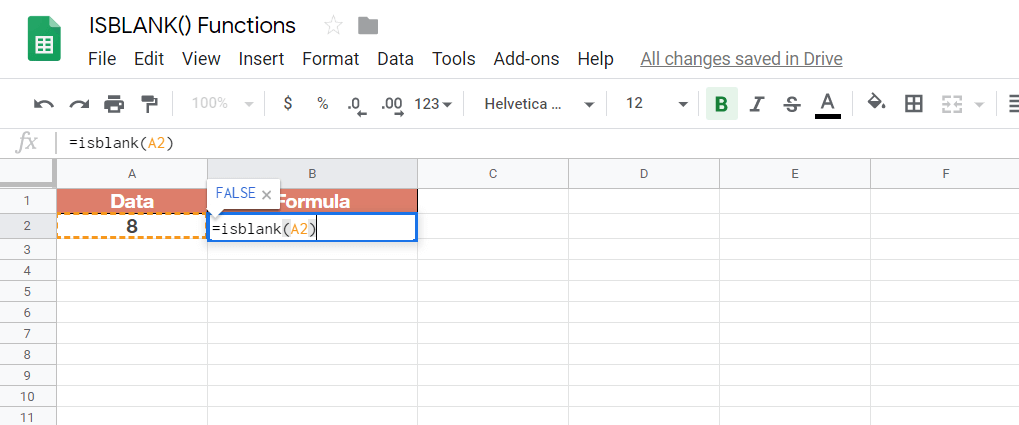Open the Tools menu
The height and width of the screenshot is (425, 1019).
point(454,59)
